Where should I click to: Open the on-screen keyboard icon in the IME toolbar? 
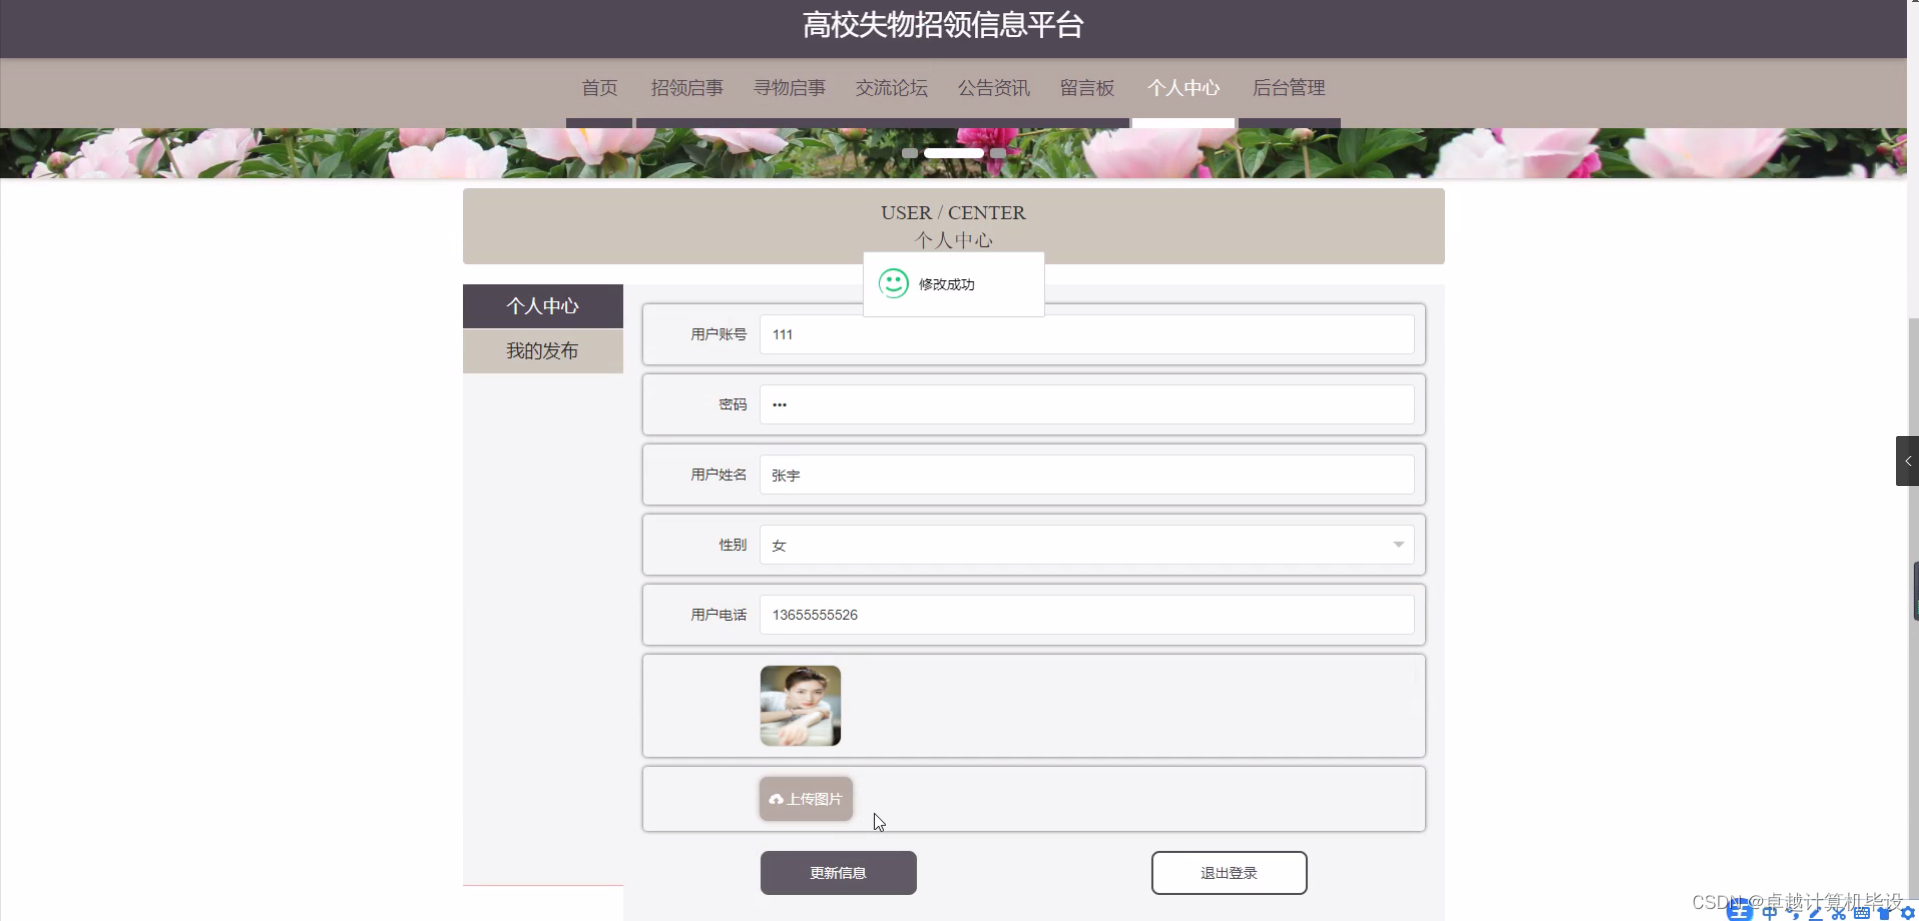[1862, 913]
